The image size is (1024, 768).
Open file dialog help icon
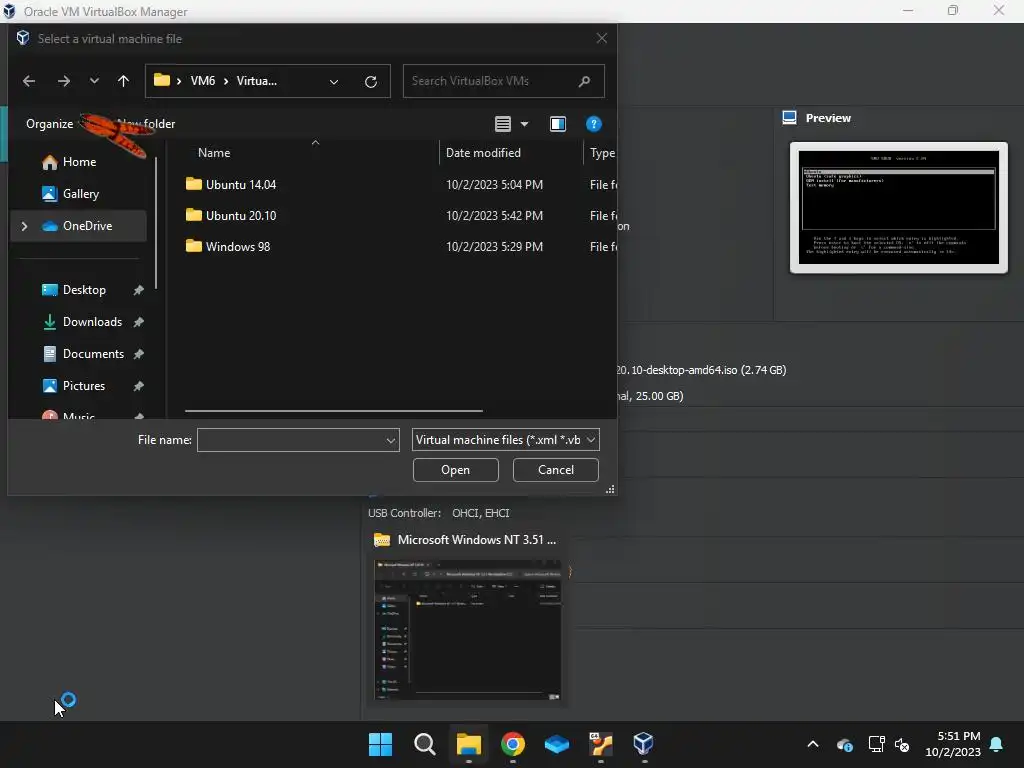(594, 124)
